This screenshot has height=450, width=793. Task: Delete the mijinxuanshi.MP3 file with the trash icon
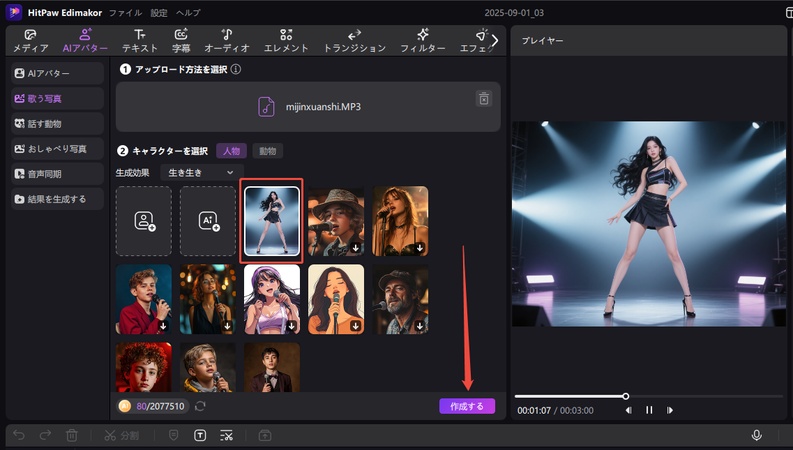click(x=484, y=99)
